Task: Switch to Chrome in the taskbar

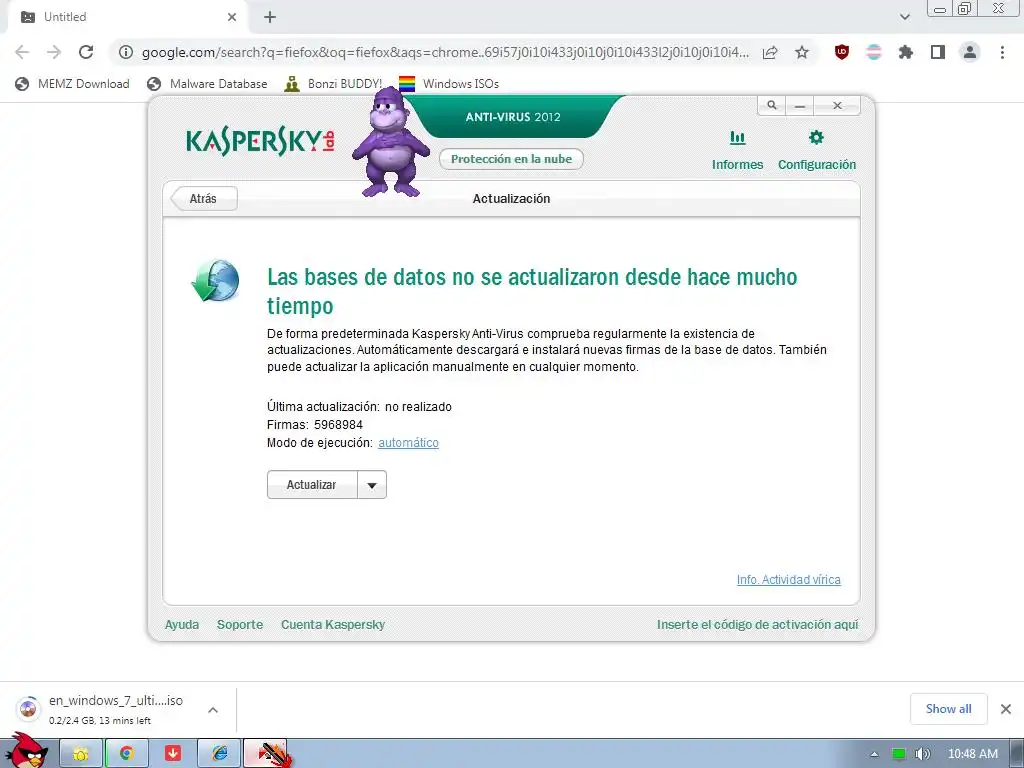Action: 127,754
